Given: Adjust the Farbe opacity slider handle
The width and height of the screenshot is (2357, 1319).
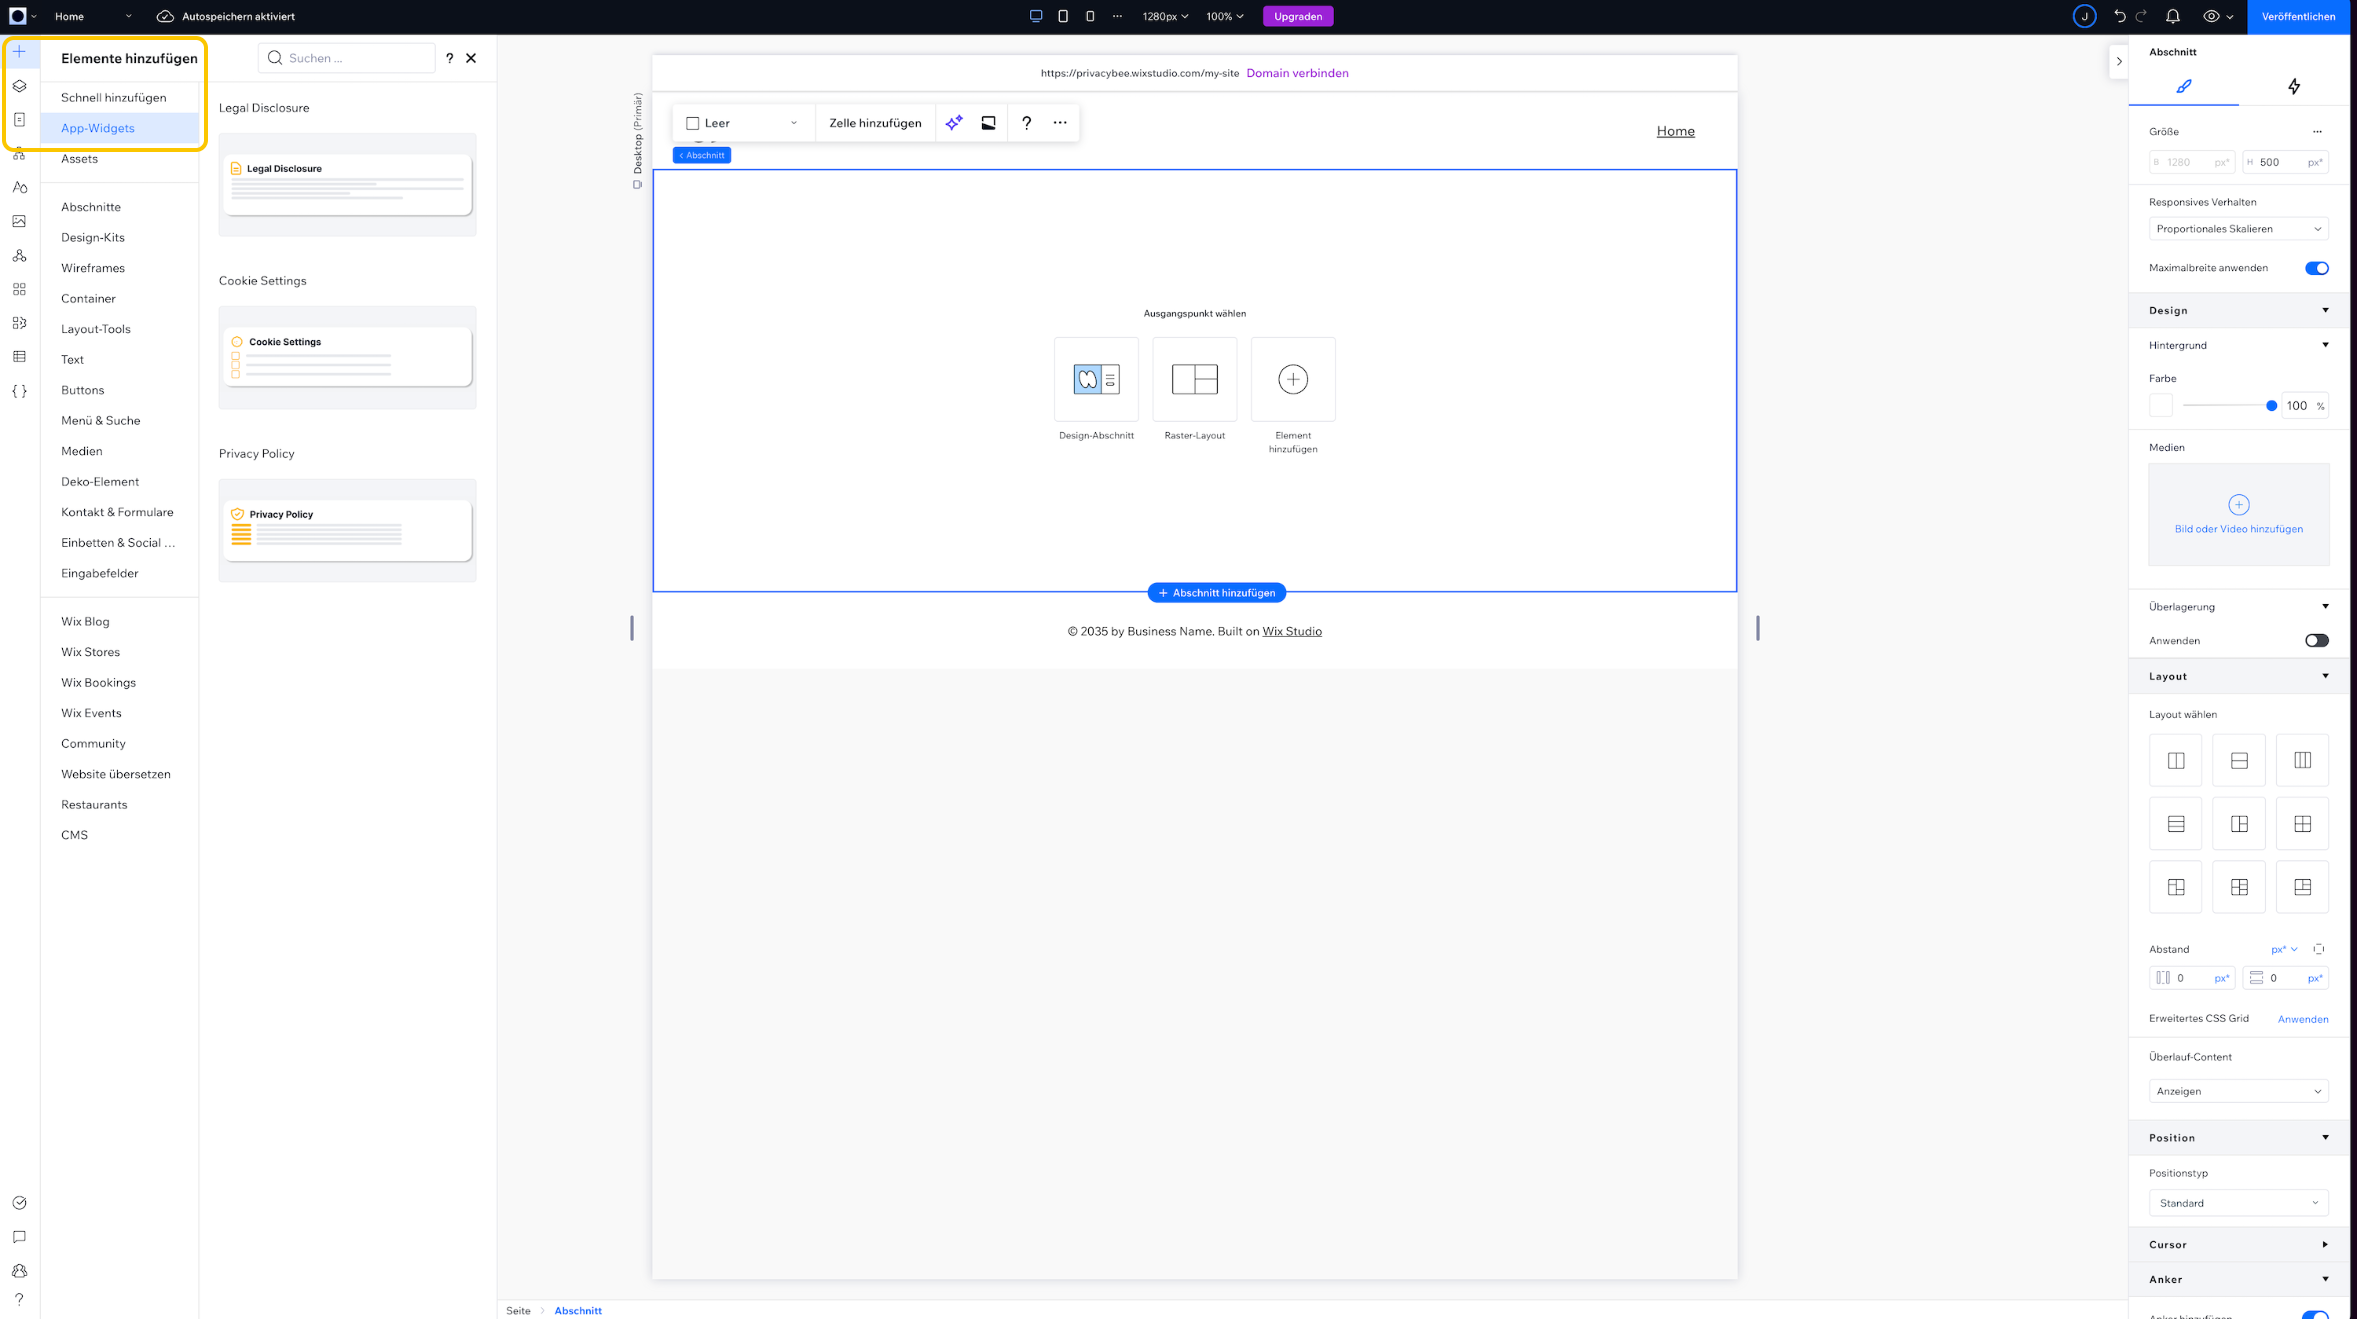Looking at the screenshot, I should point(2271,406).
